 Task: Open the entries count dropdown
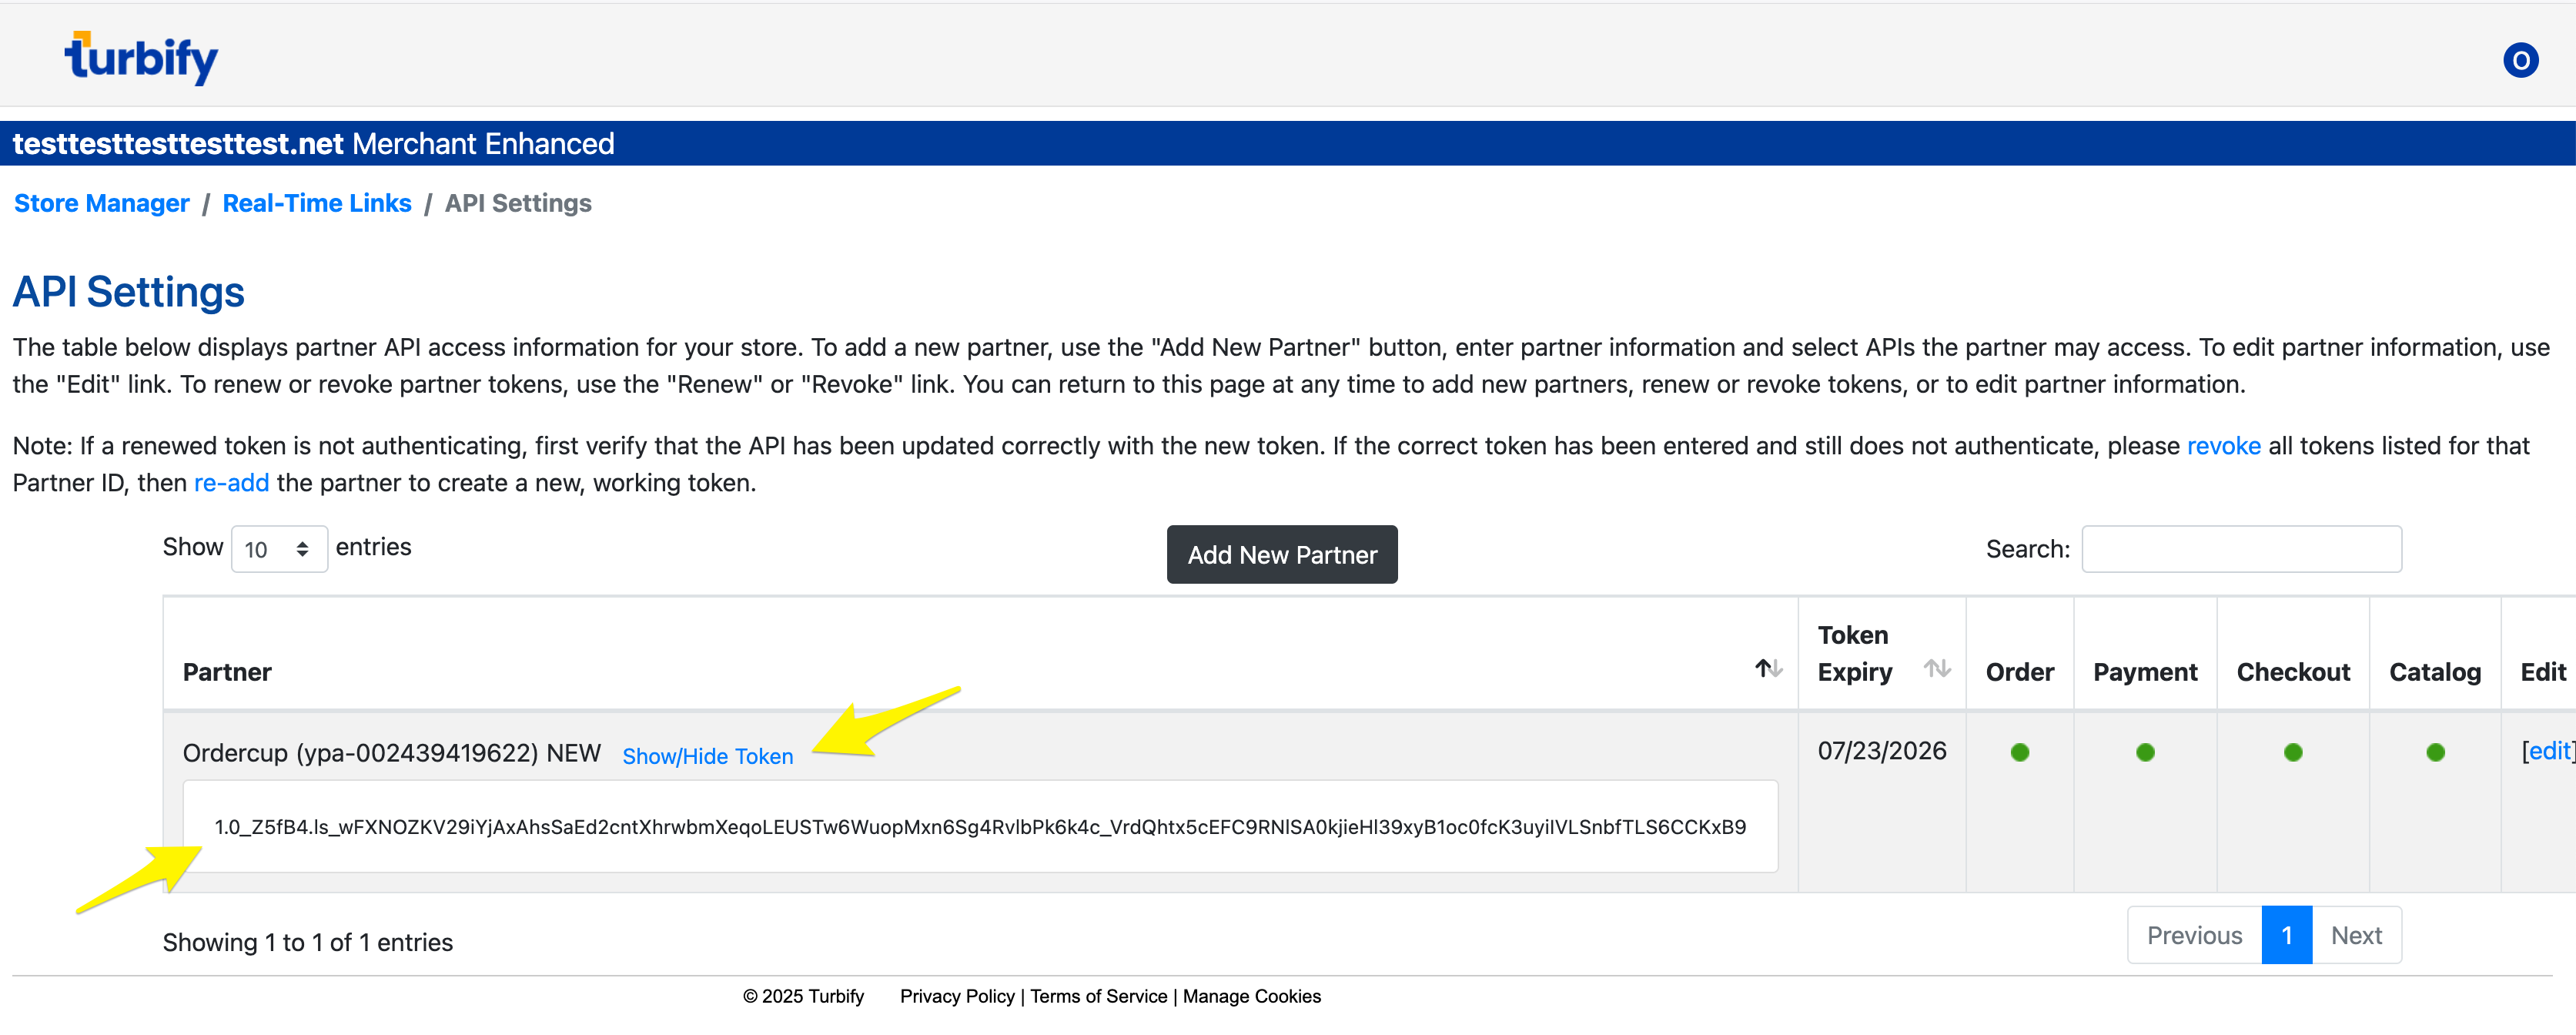pos(279,549)
